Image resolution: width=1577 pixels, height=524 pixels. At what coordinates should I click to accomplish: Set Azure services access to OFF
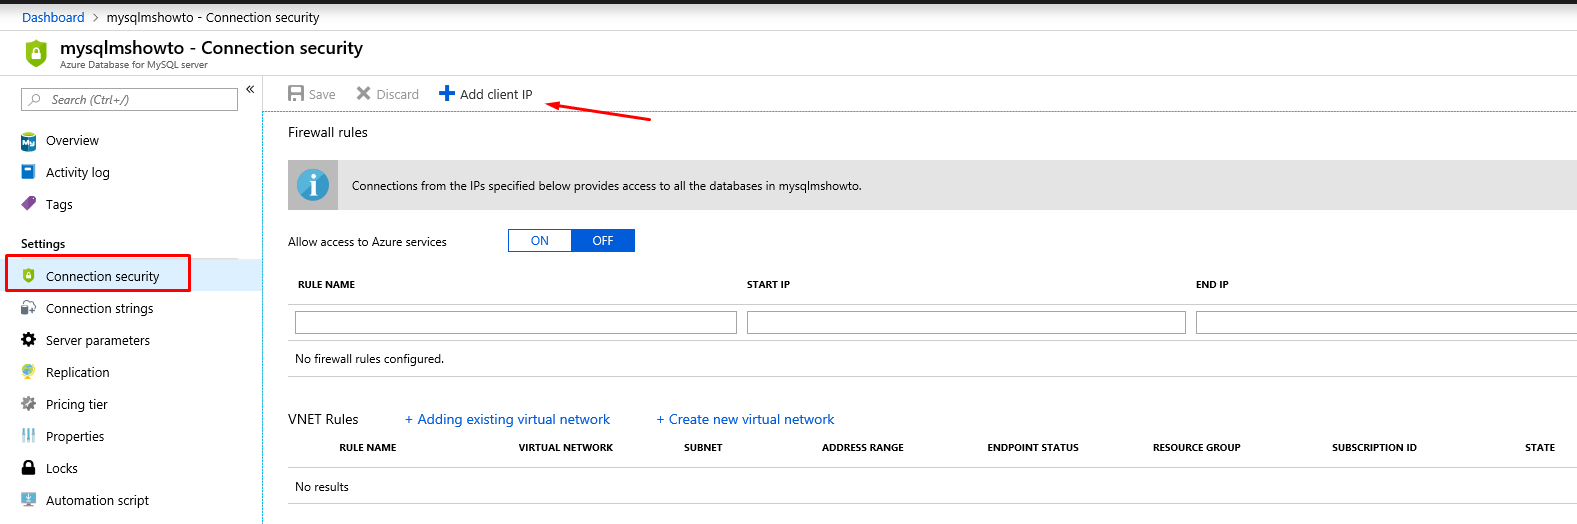click(603, 241)
